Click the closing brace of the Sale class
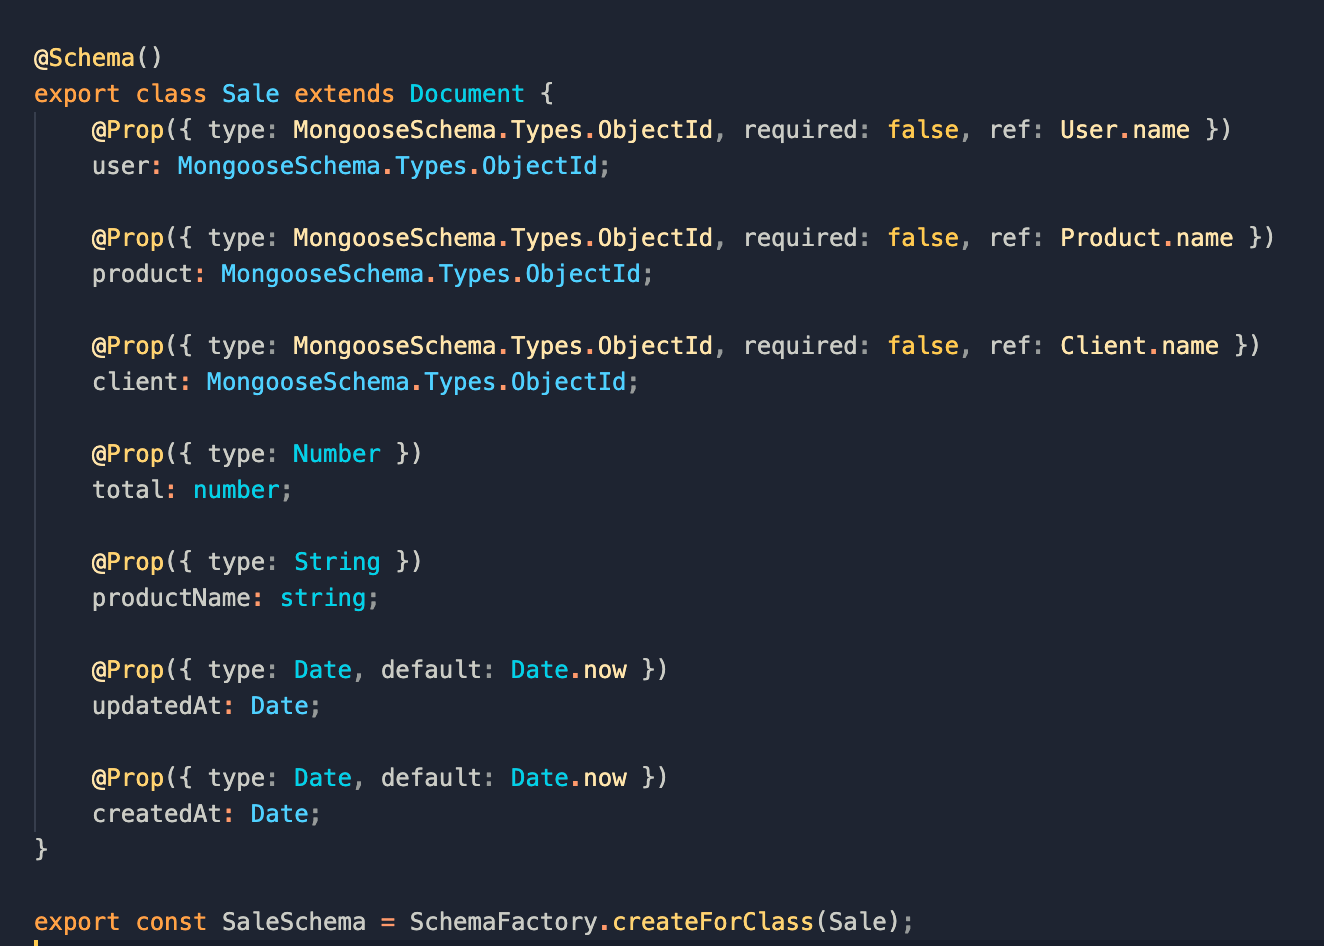1324x946 pixels. (x=40, y=849)
